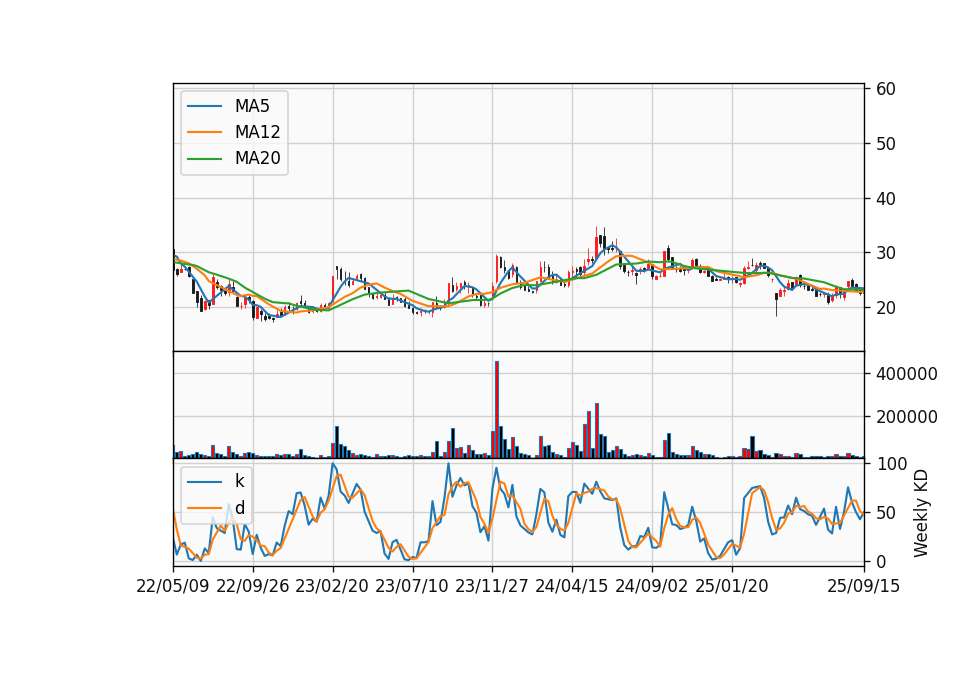960x690 pixels.
Task: Click the price axis value 20
Action: (x=886, y=308)
